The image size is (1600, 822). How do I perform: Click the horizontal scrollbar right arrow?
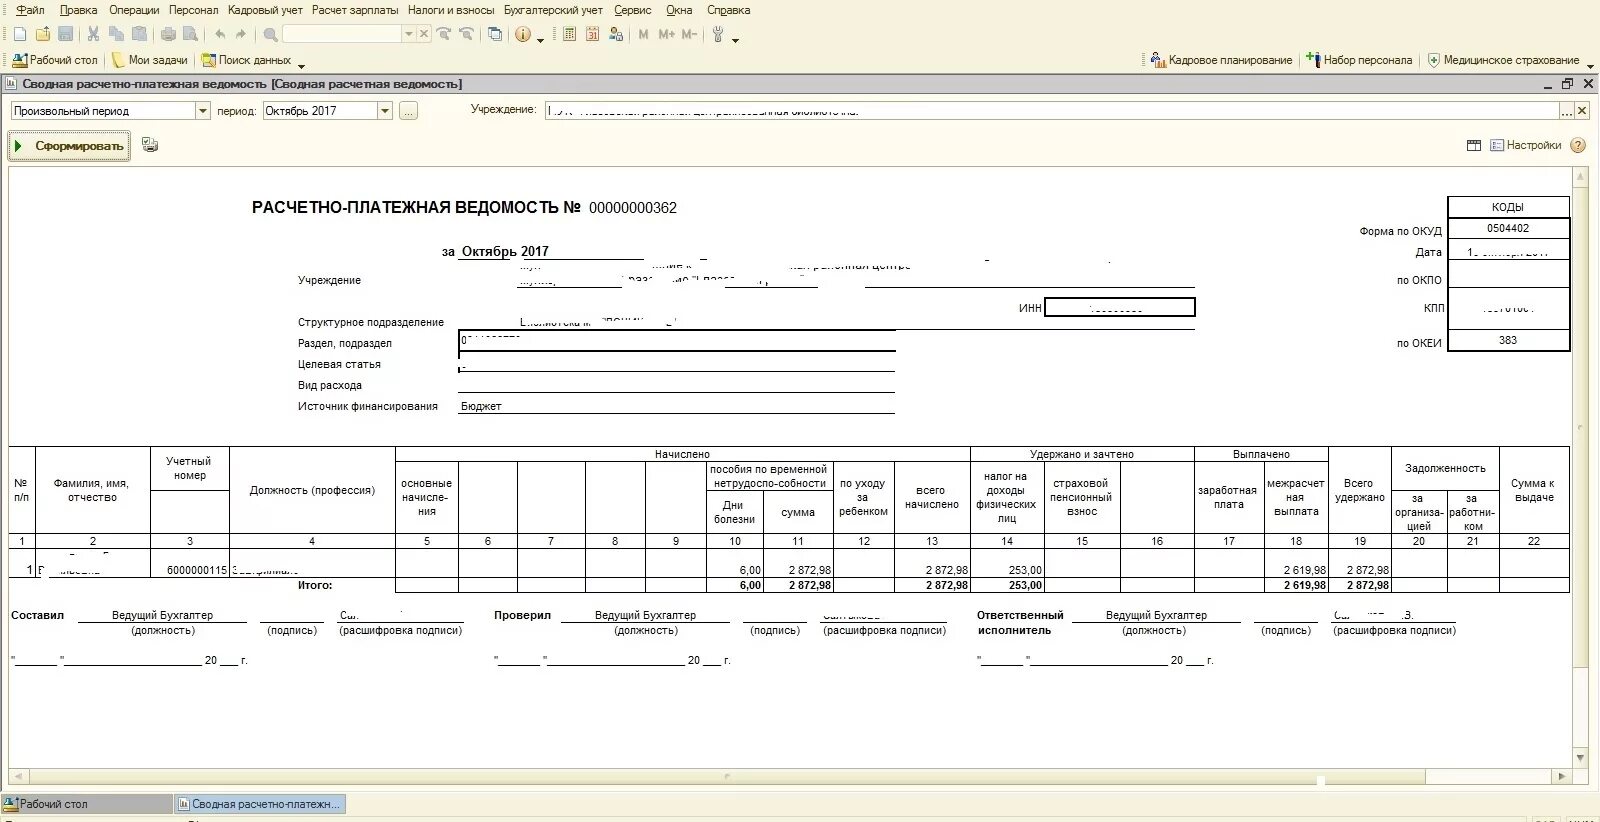coord(1563,775)
